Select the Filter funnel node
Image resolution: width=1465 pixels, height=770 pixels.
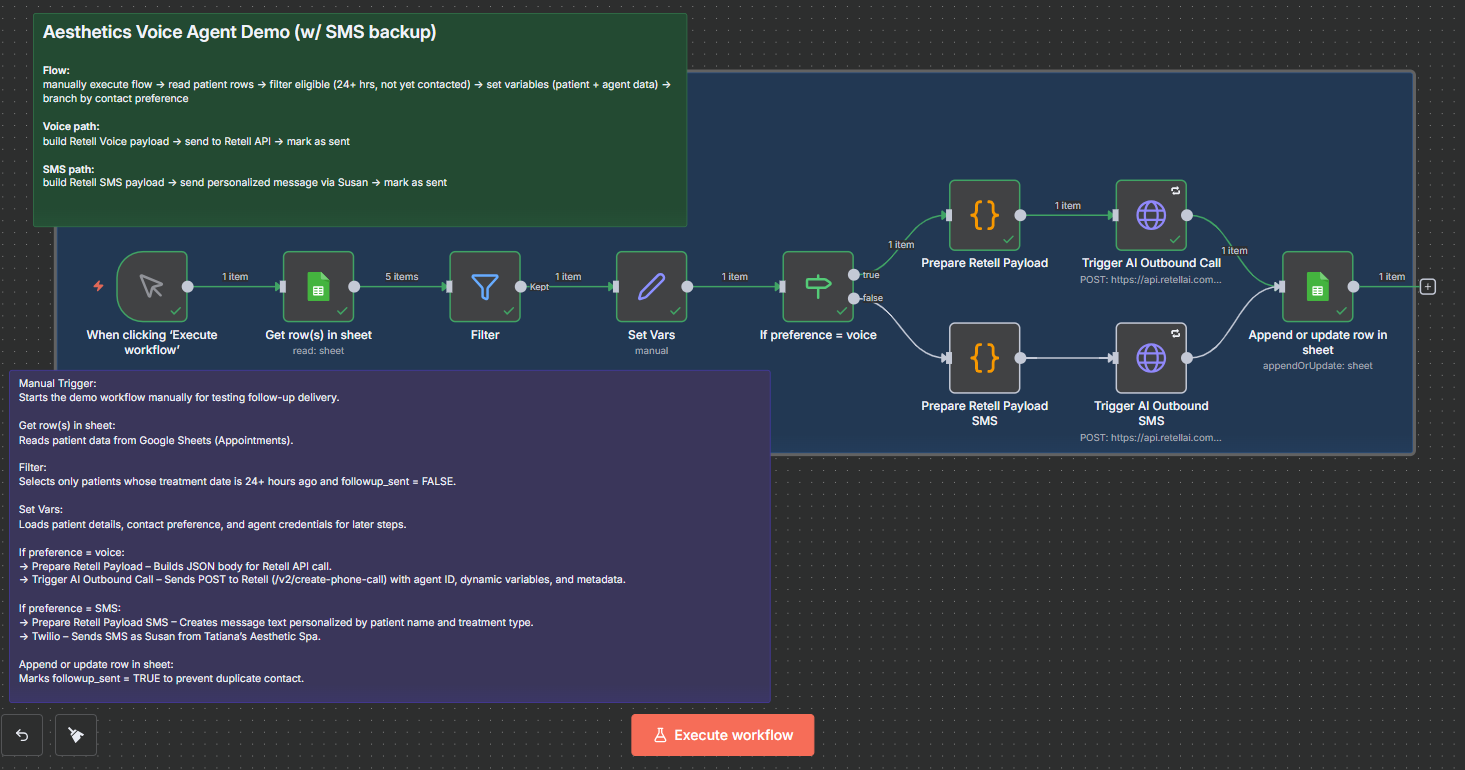click(x=485, y=287)
